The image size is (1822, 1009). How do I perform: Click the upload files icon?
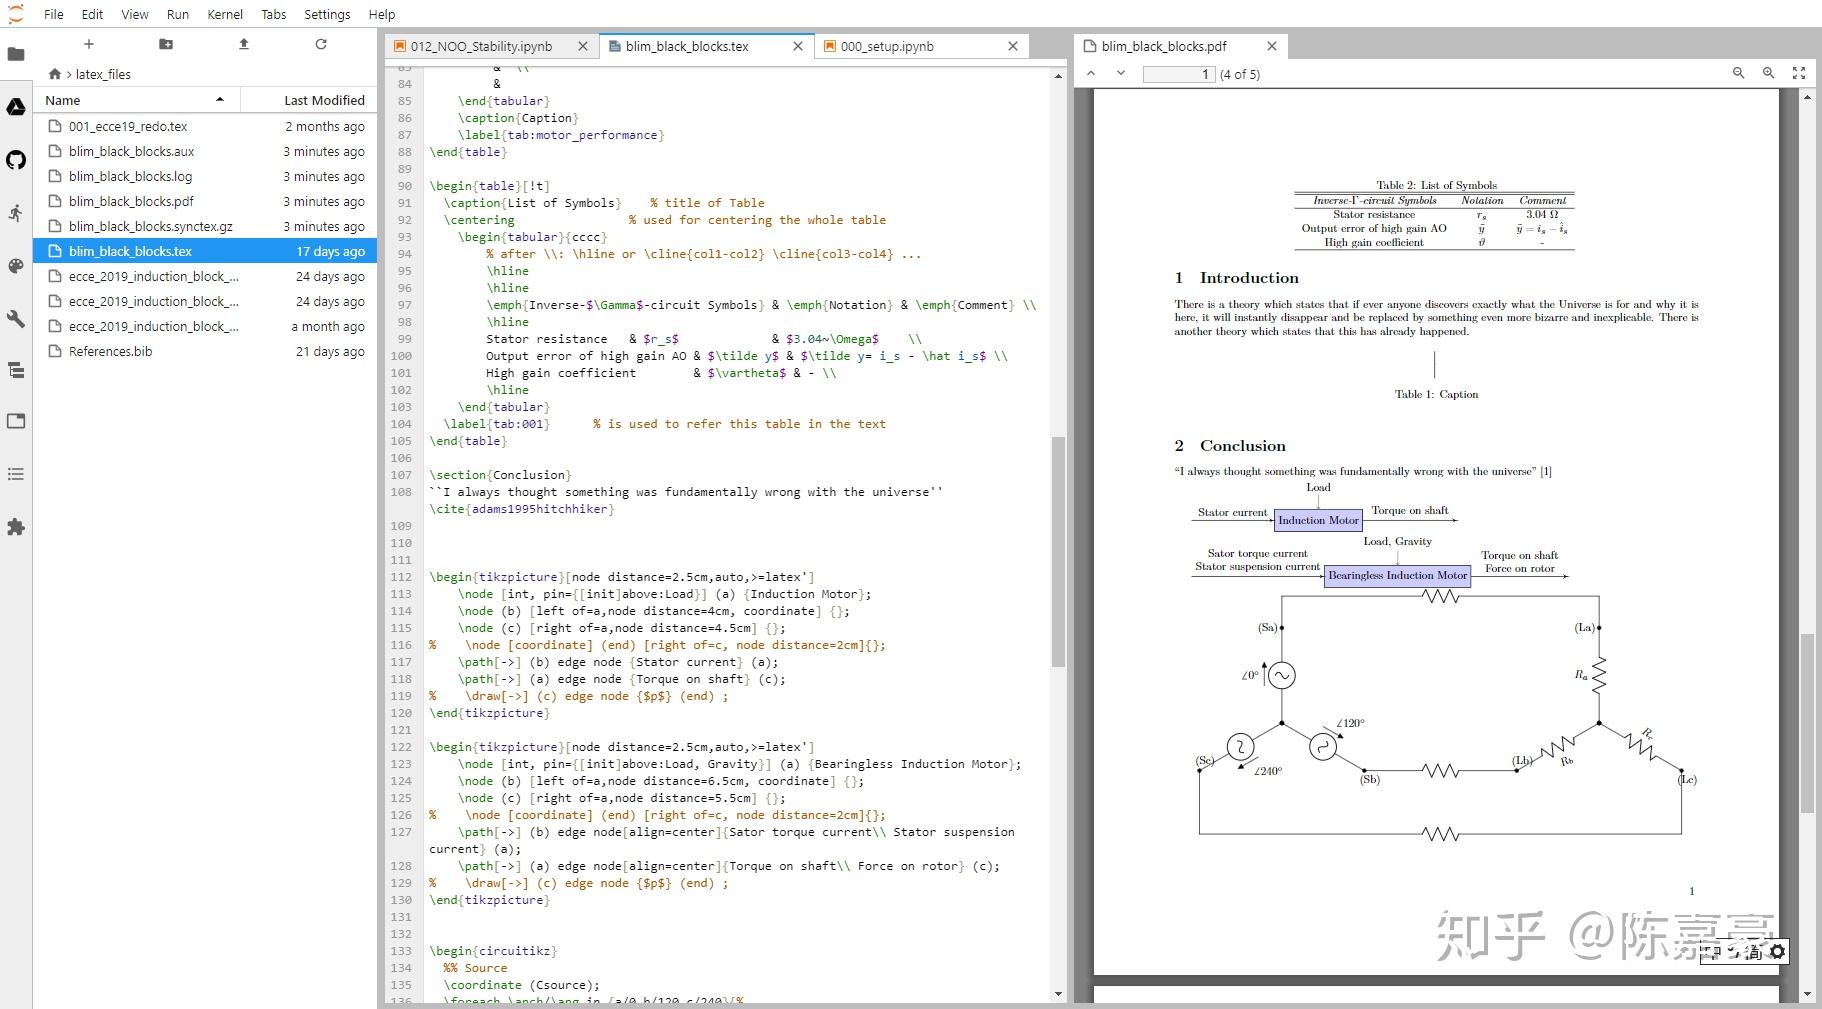[x=244, y=44]
